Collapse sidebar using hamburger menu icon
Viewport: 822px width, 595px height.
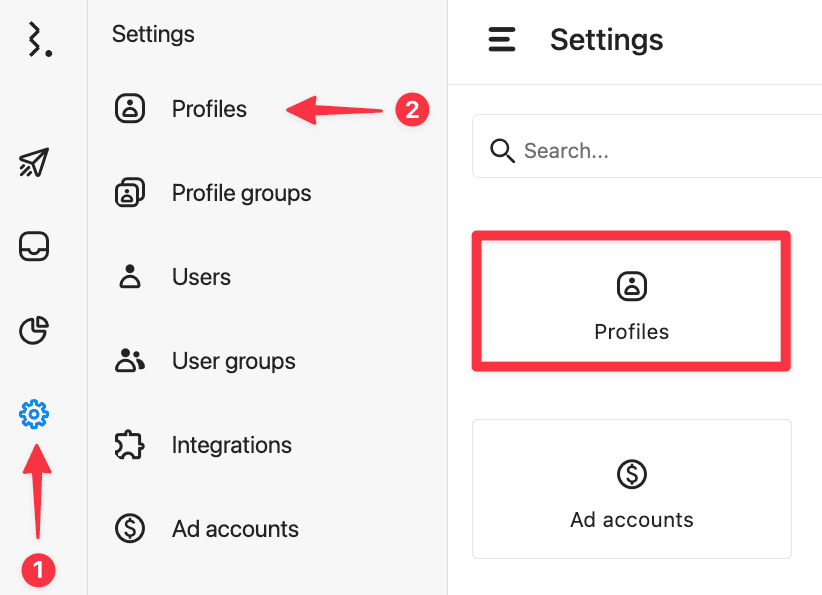[x=502, y=39]
